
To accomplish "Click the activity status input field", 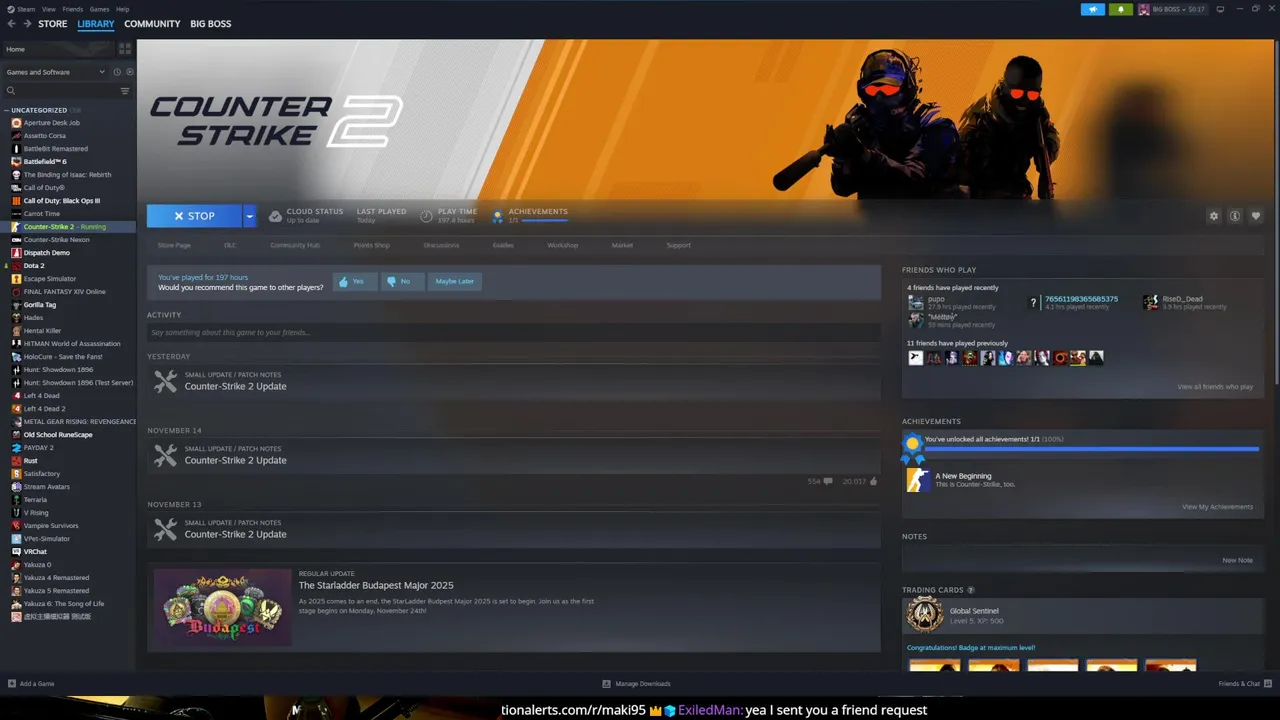I will pyautogui.click(x=514, y=332).
